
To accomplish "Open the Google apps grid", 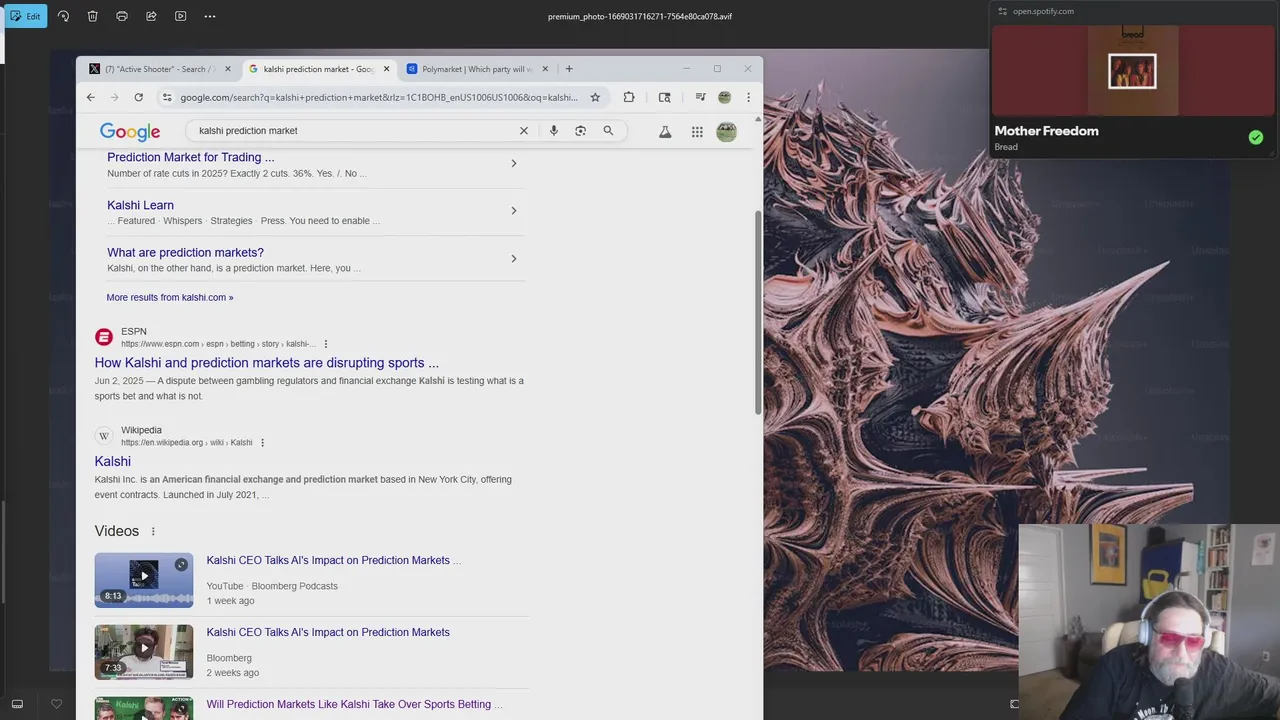I will 697,131.
